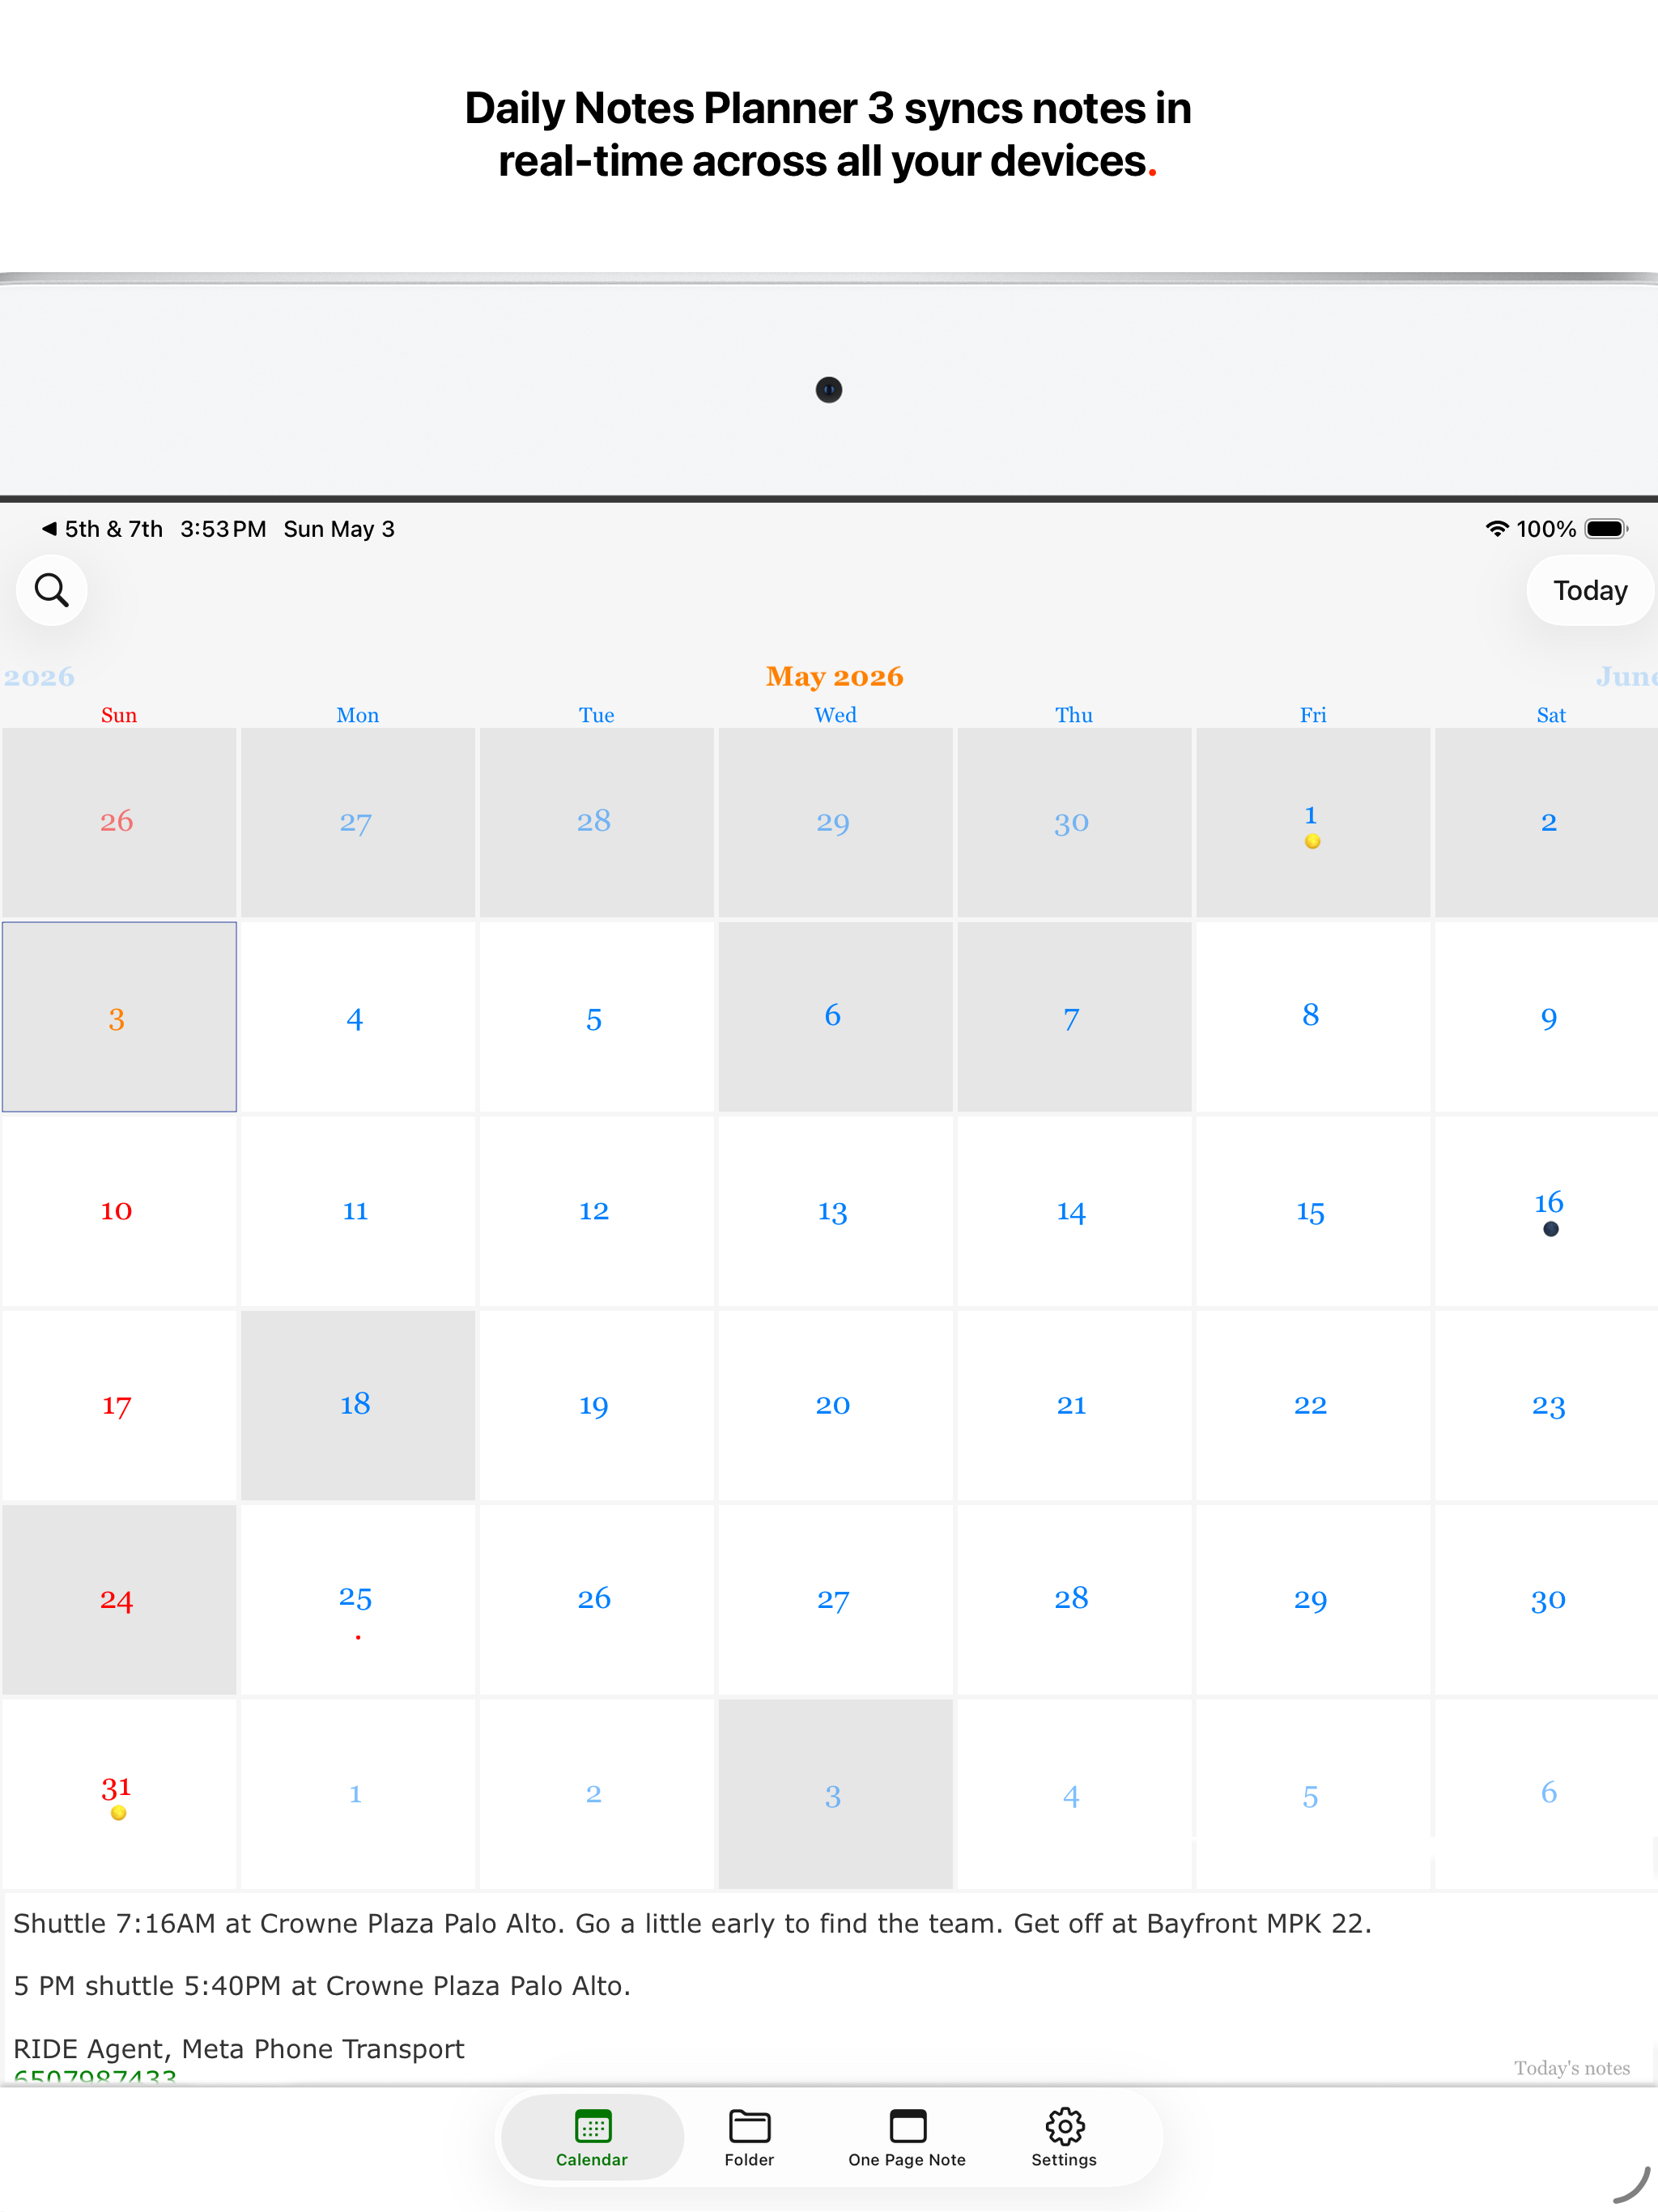
Task: Click the Sun weekday header
Action: [x=119, y=715]
